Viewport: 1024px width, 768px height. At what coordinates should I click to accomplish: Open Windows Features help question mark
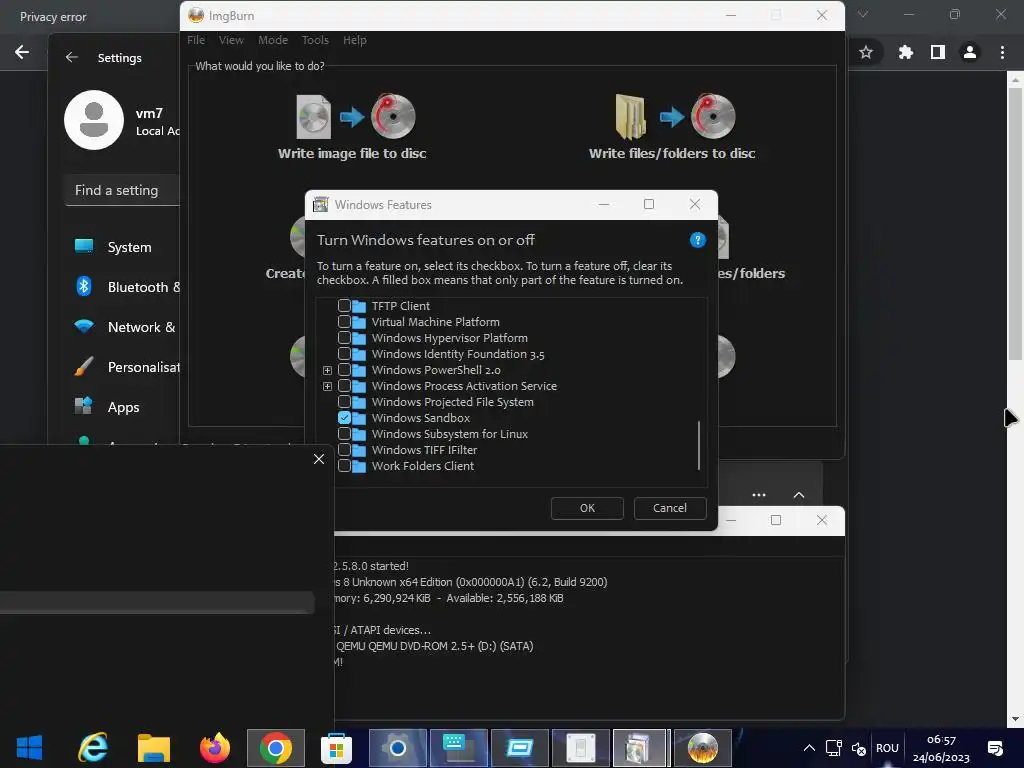point(697,240)
